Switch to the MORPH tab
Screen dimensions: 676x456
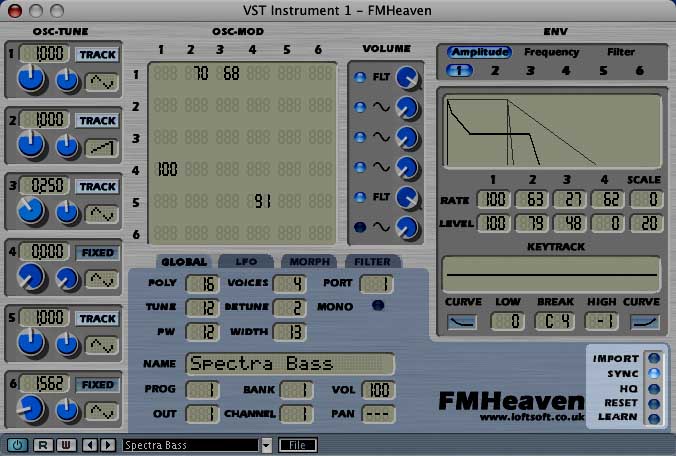coord(310,261)
